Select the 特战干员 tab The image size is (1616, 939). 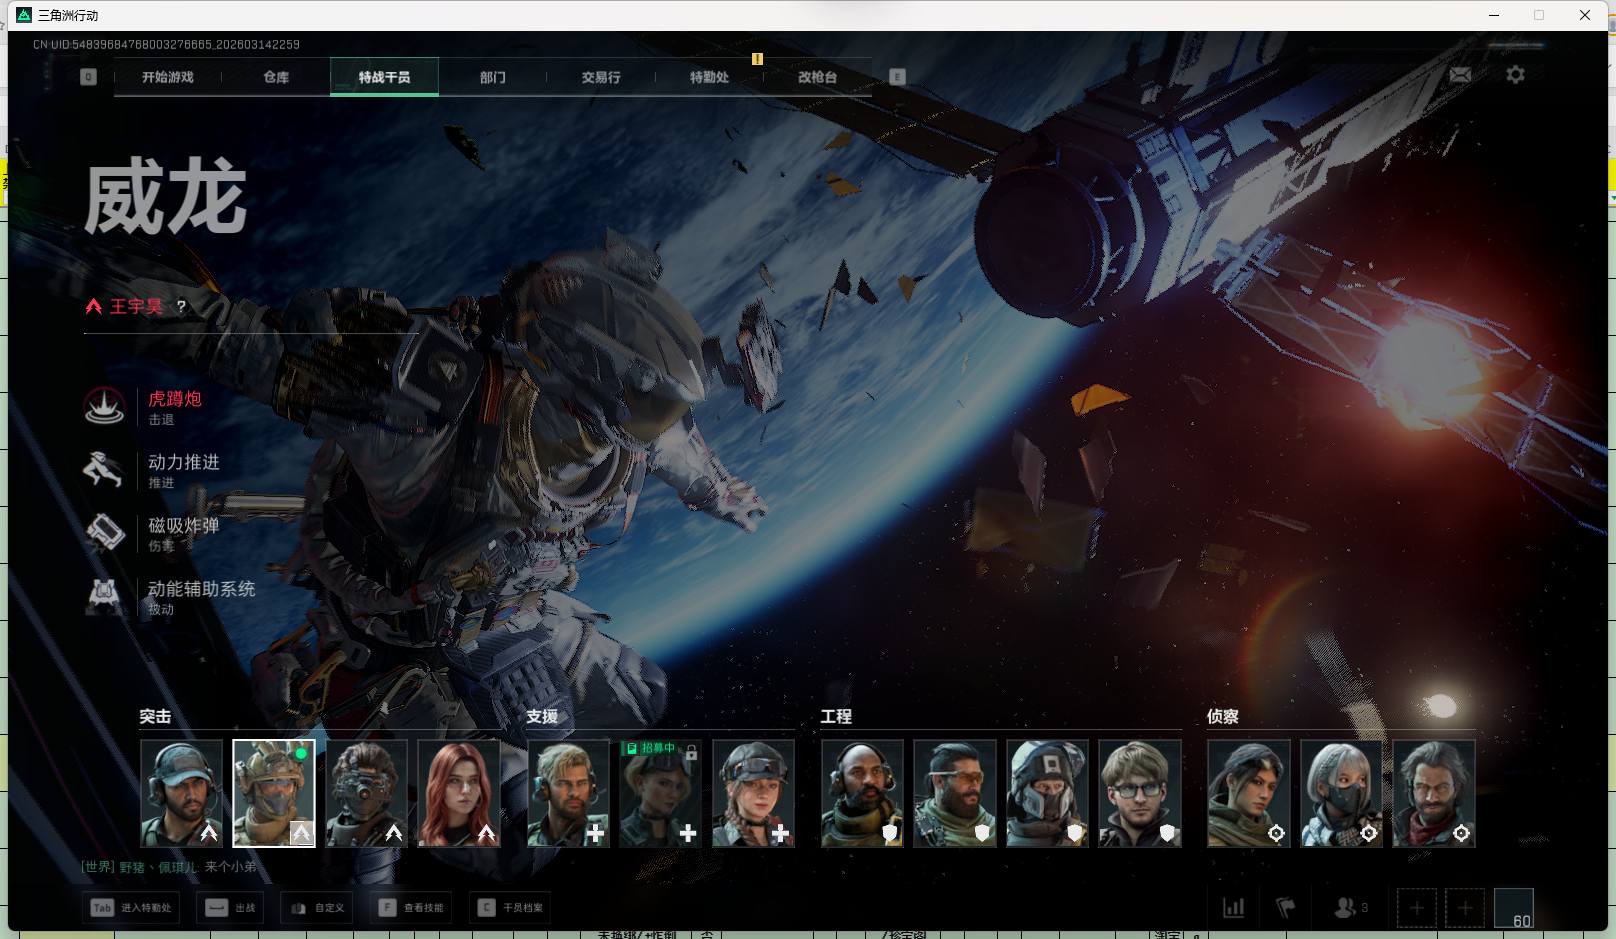point(384,77)
